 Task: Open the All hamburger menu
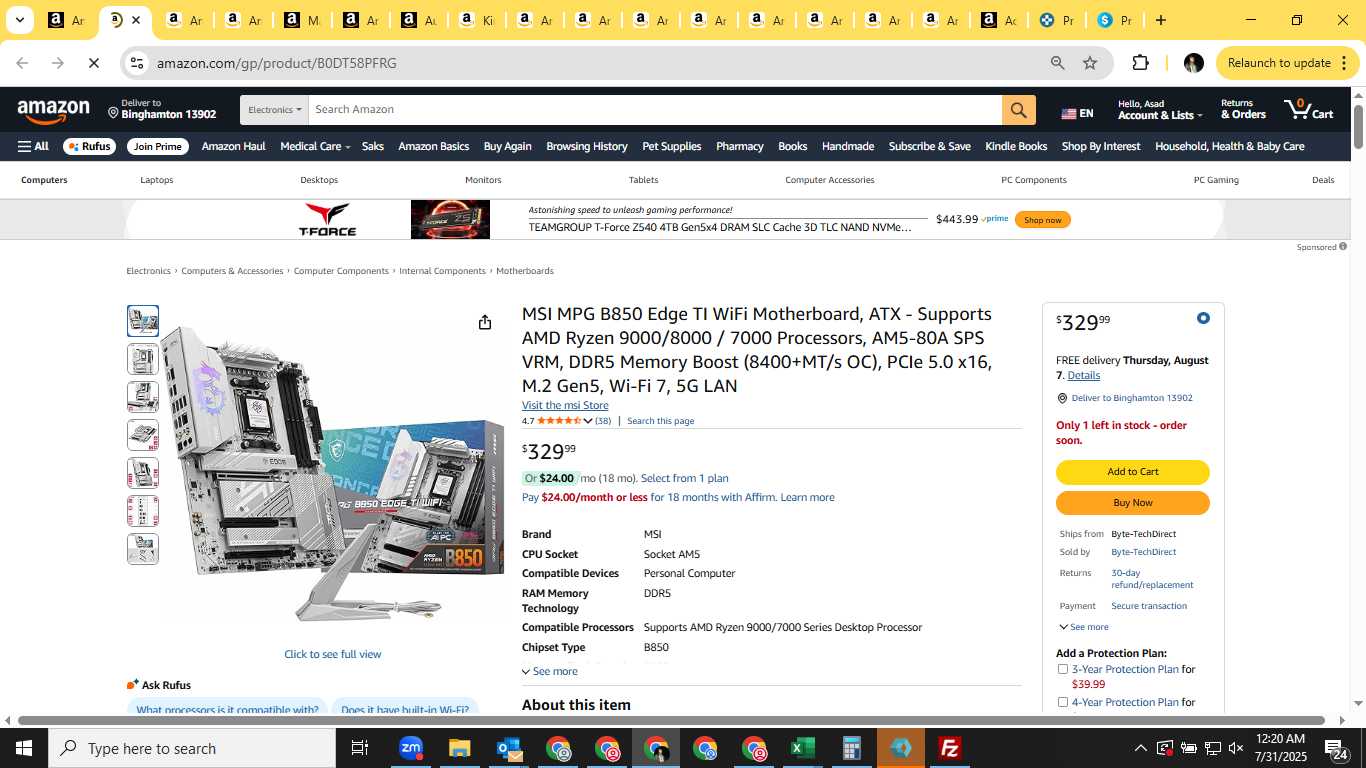tap(33, 146)
